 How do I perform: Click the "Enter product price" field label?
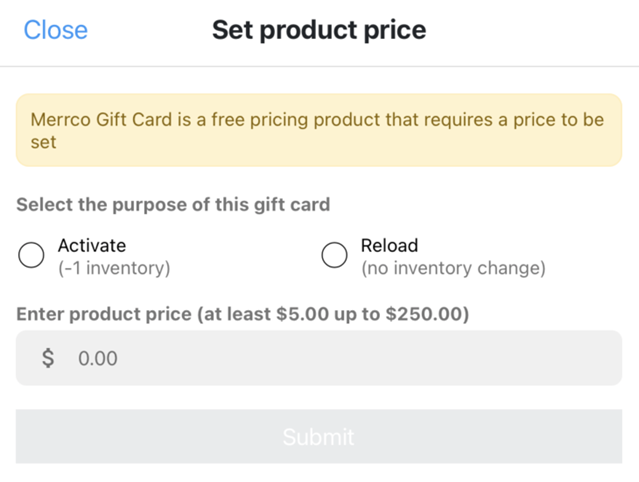[x=104, y=314]
